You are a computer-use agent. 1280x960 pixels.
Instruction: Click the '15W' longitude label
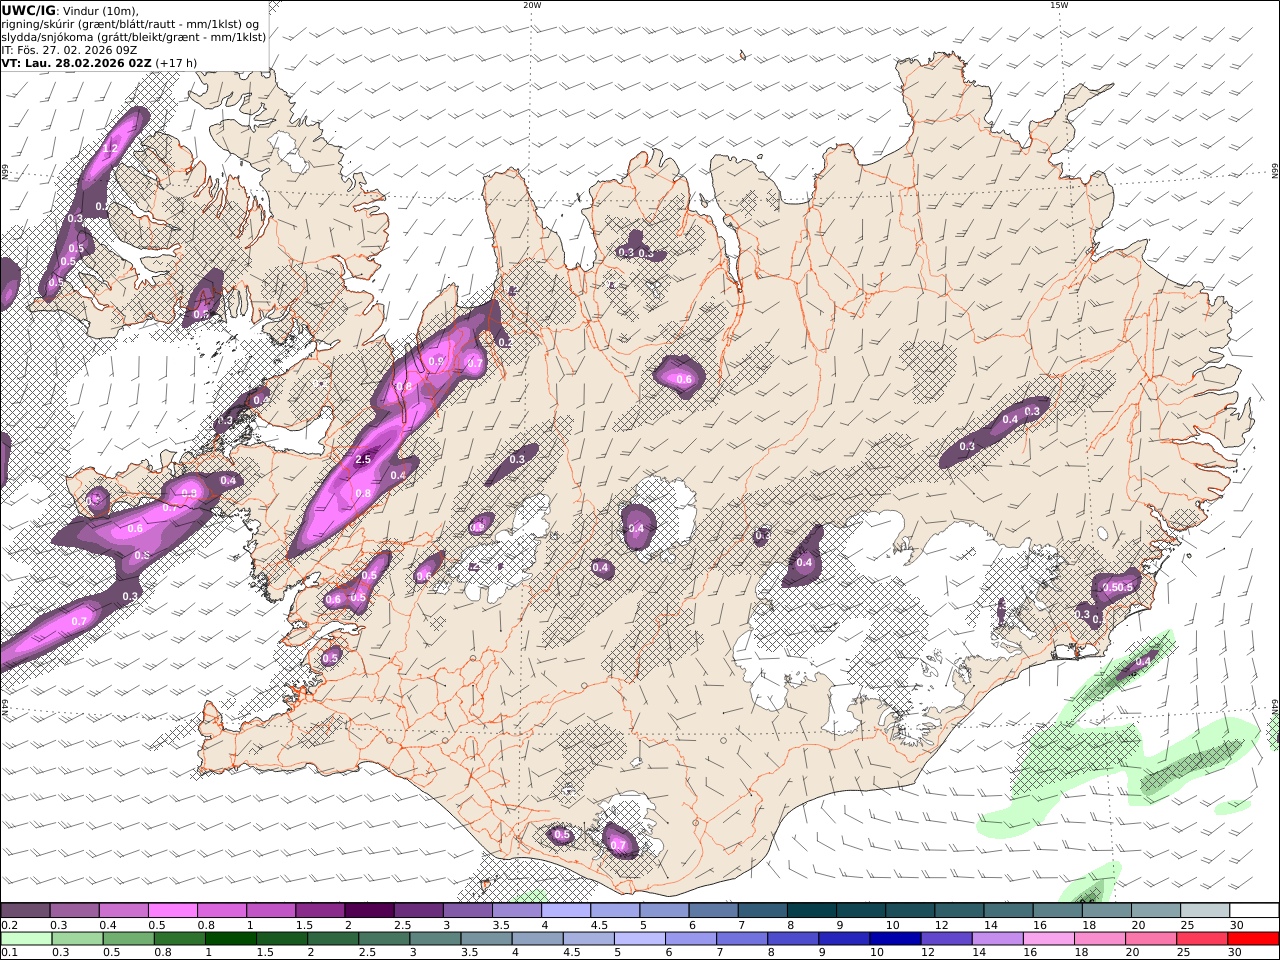pyautogui.click(x=1059, y=5)
